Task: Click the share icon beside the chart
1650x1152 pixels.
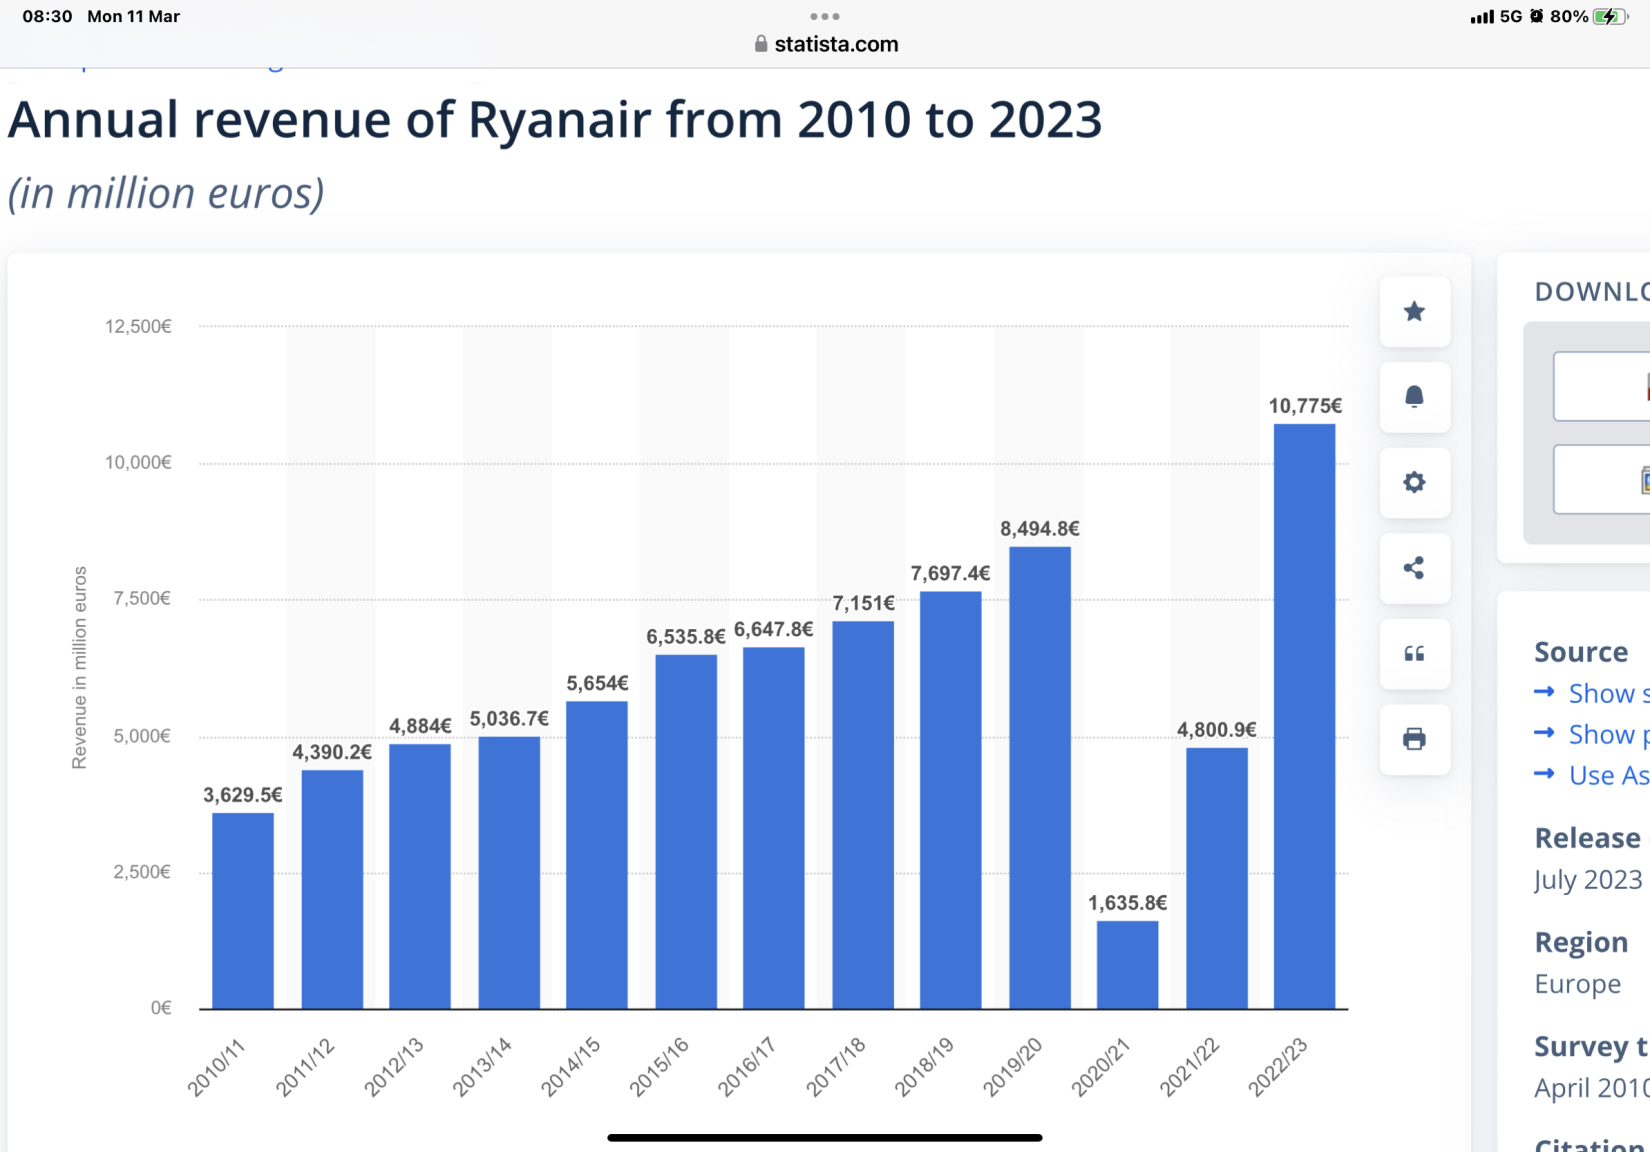Action: pos(1414,568)
